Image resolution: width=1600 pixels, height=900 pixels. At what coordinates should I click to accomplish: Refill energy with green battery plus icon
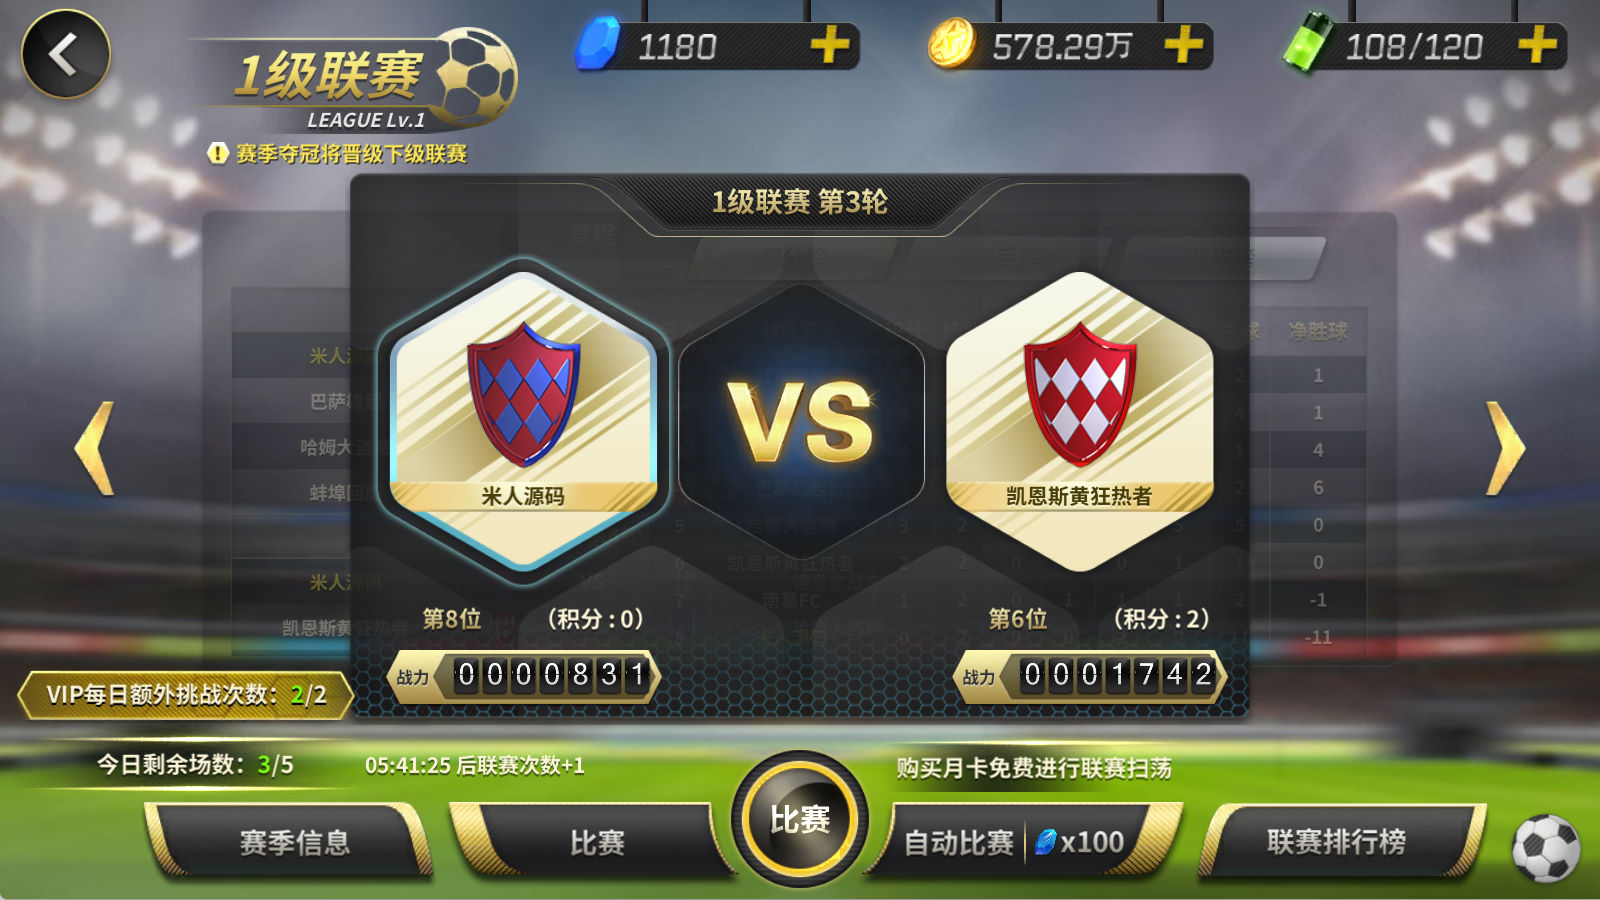pos(1536,45)
